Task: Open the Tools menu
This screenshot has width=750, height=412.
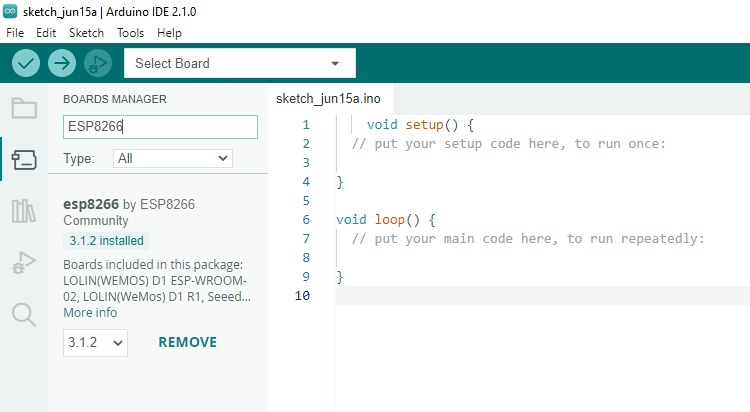Action: click(x=131, y=33)
